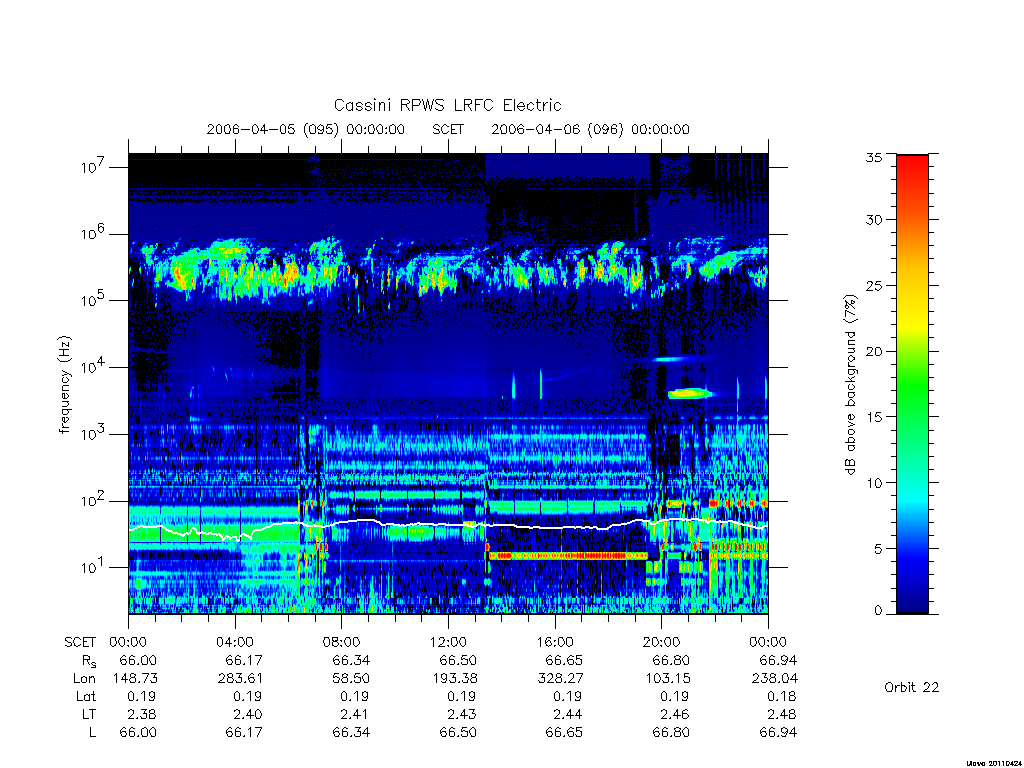Click the colorbar tick label '5'
This screenshot has height=768, width=1024.
(878, 549)
